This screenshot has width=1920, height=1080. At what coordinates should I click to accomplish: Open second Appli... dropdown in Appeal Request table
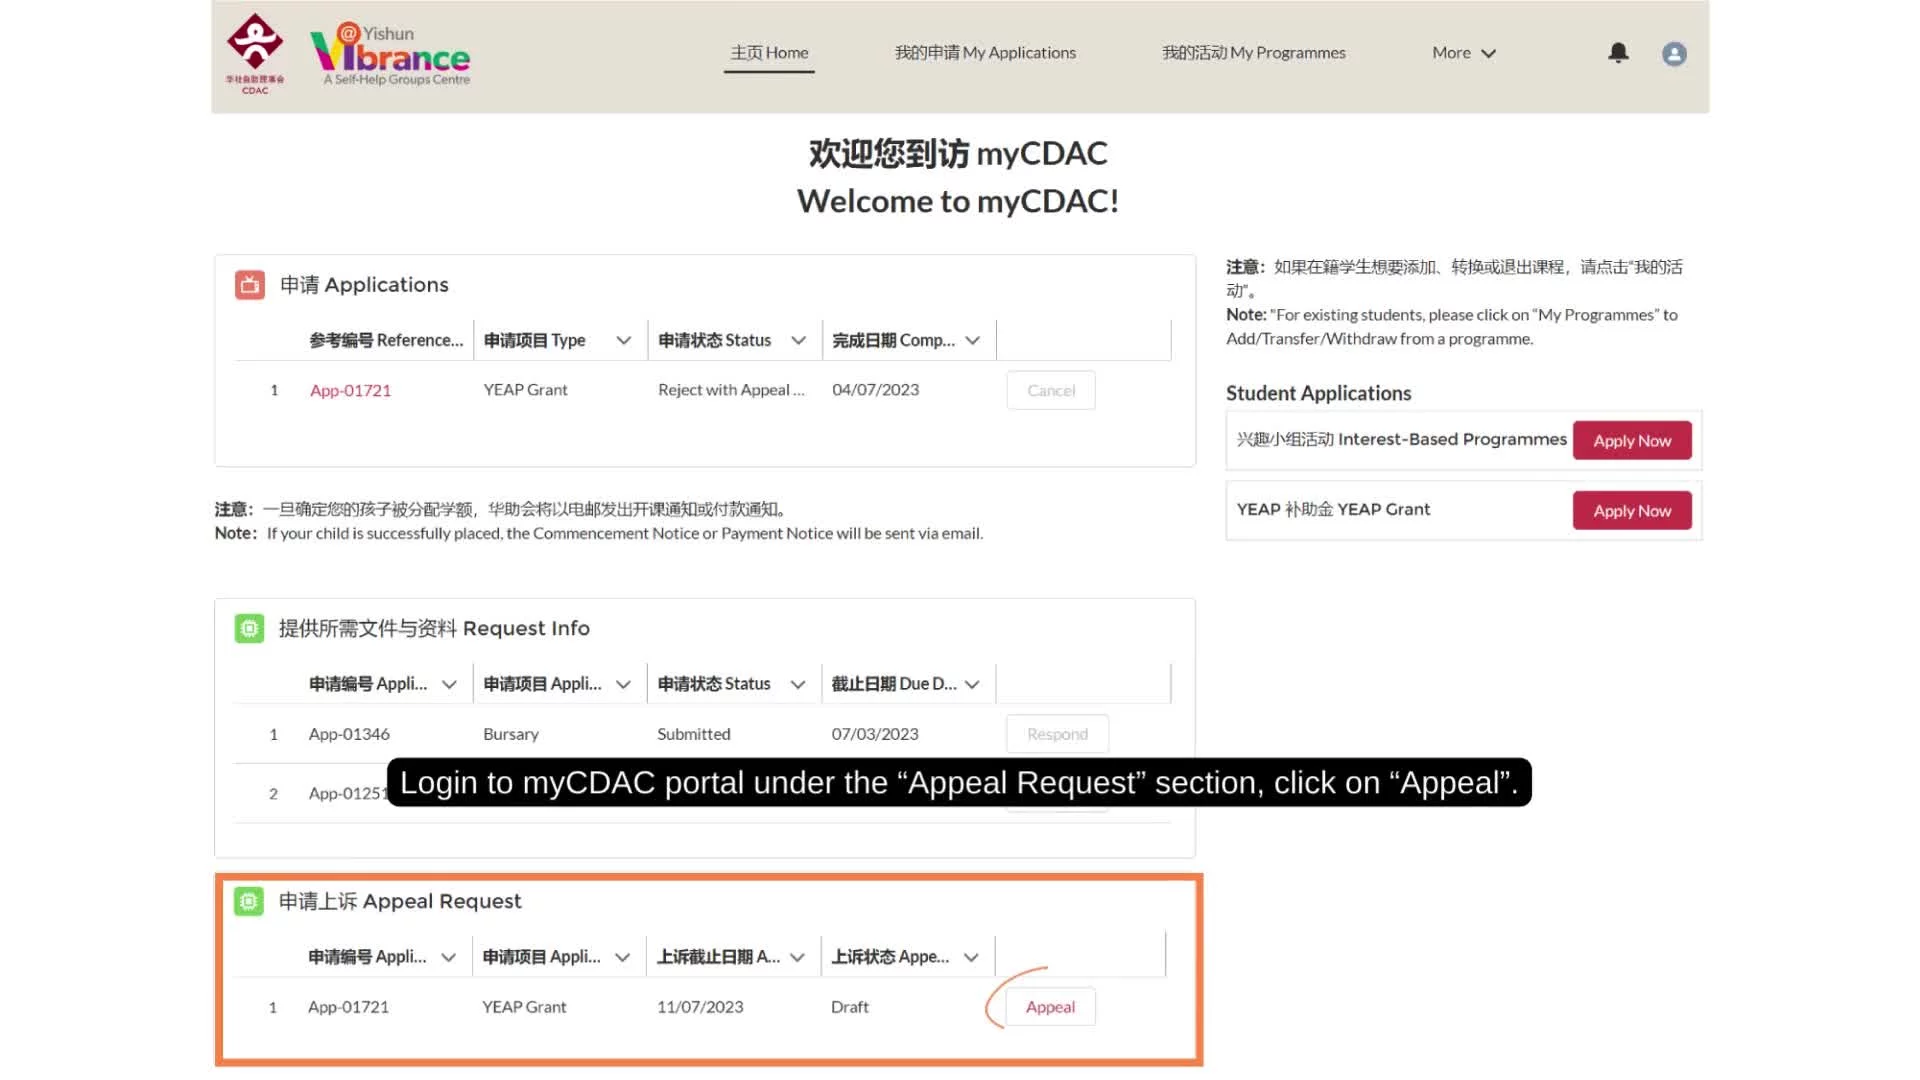point(622,957)
